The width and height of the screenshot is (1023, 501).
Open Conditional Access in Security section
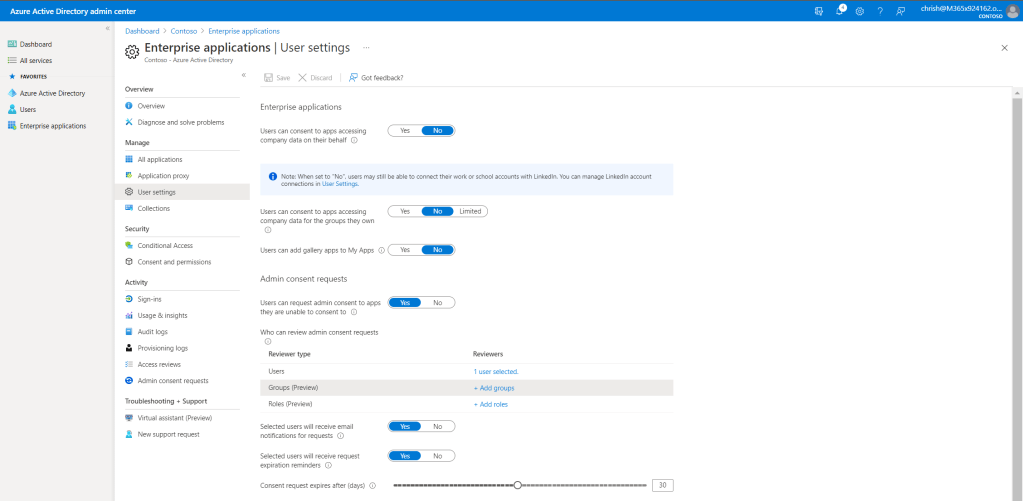coord(165,245)
